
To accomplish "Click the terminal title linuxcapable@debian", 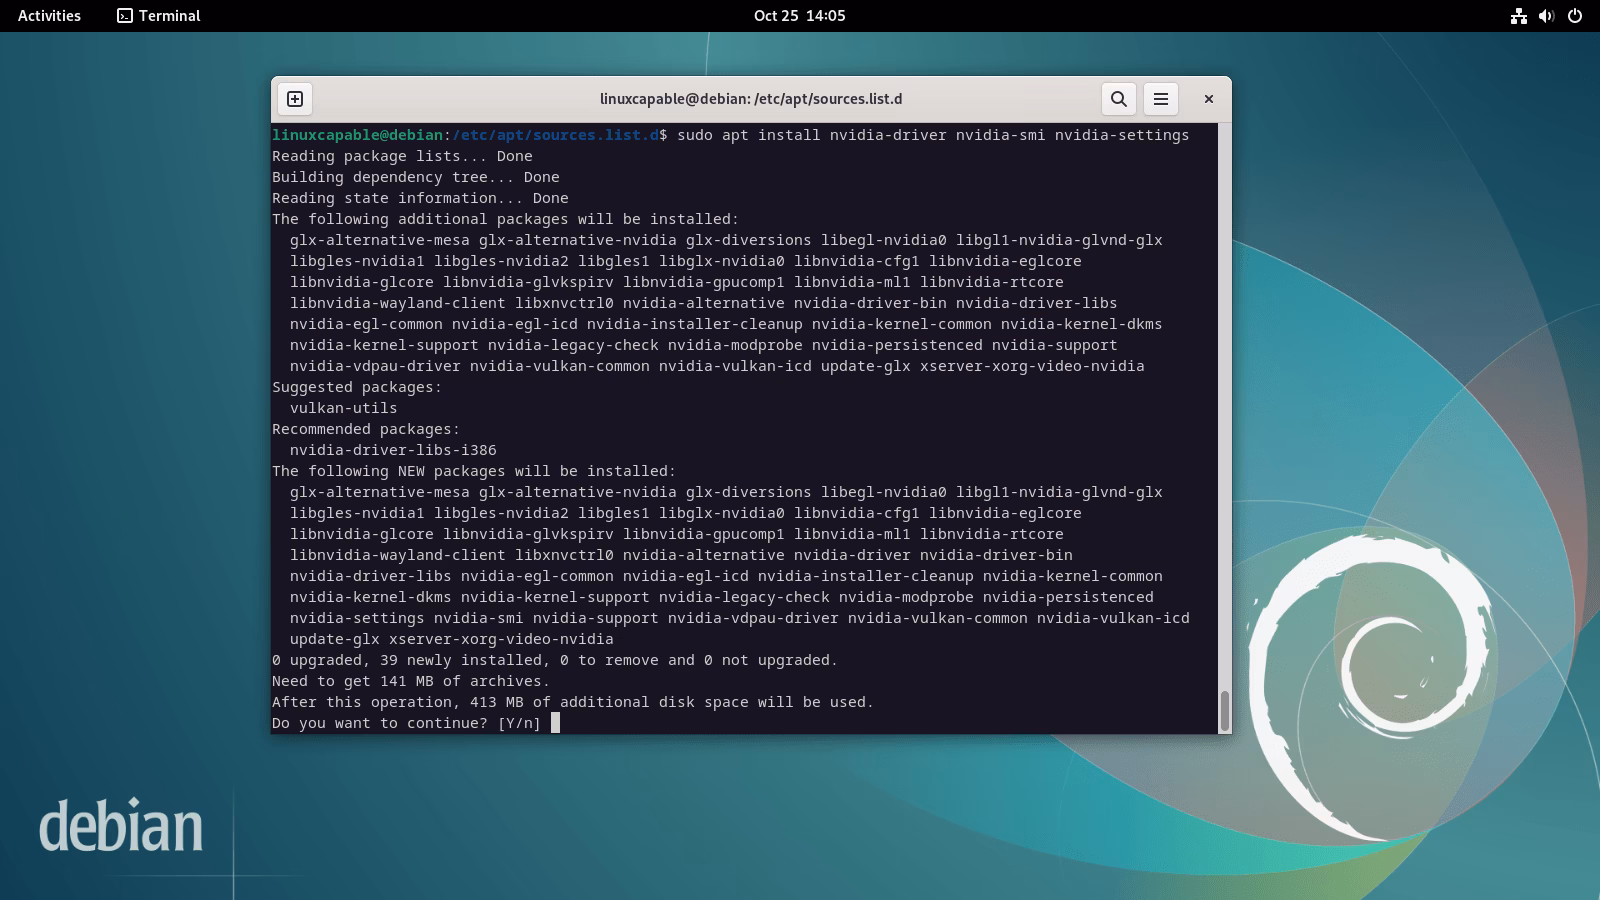I will [751, 99].
